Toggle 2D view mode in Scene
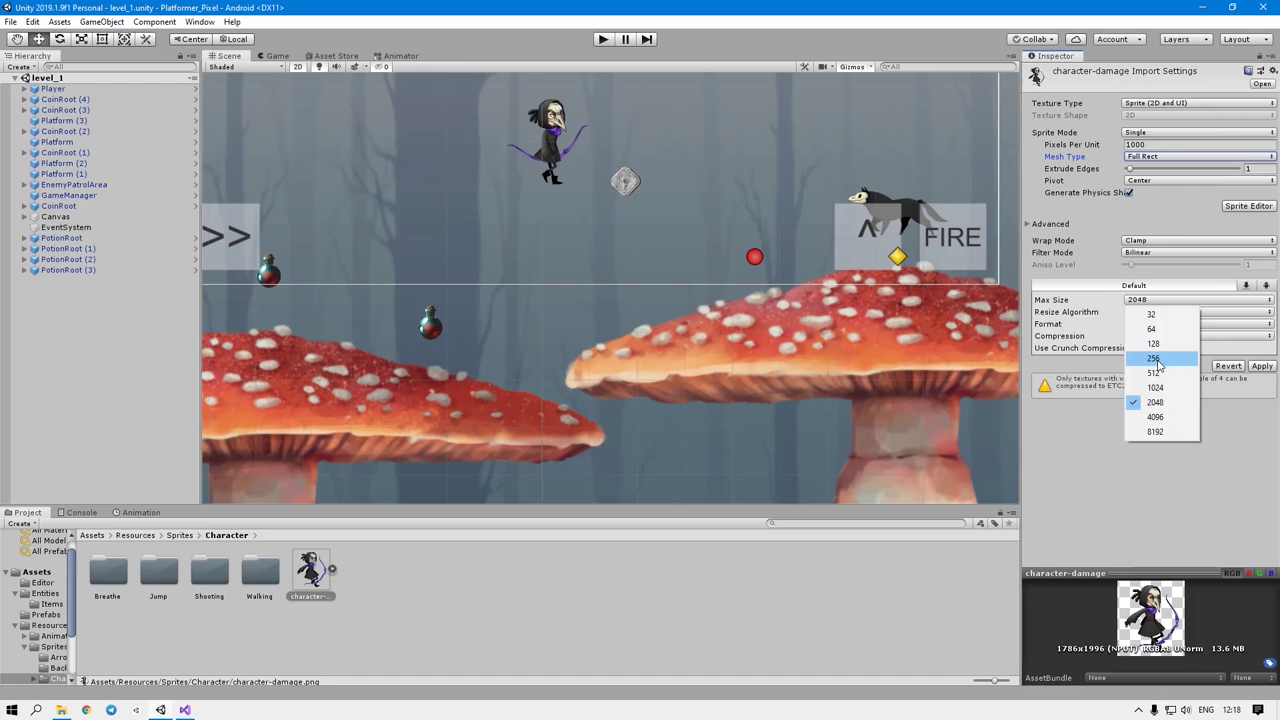1280x720 pixels. tap(297, 67)
